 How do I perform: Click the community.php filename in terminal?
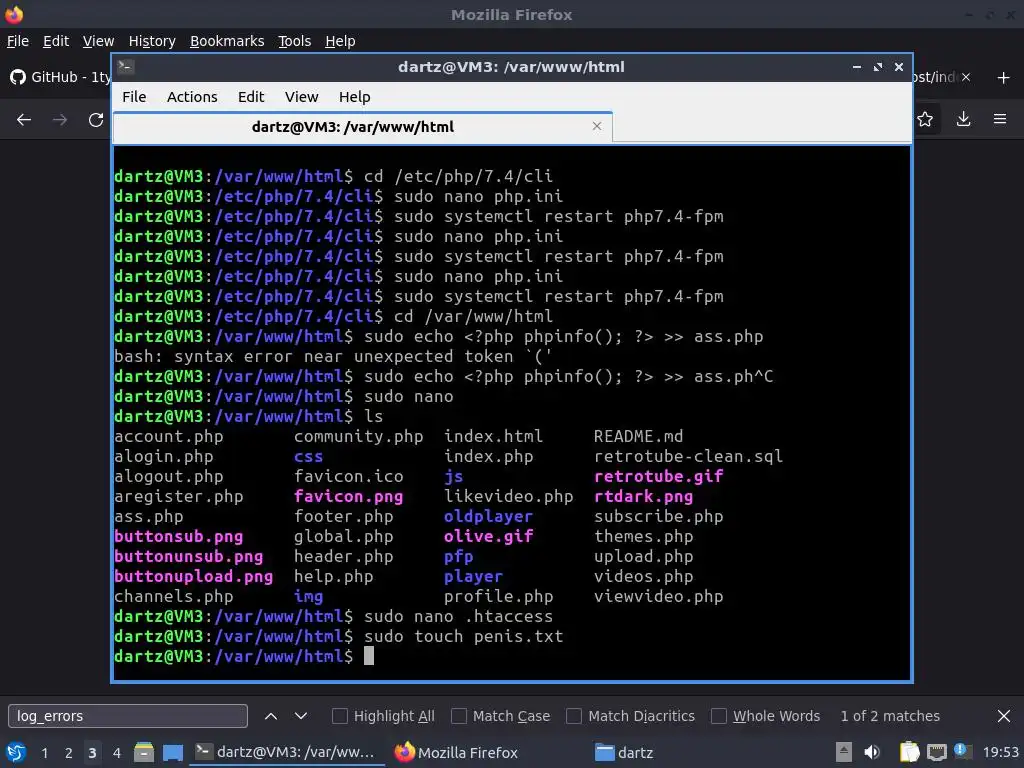point(359,436)
